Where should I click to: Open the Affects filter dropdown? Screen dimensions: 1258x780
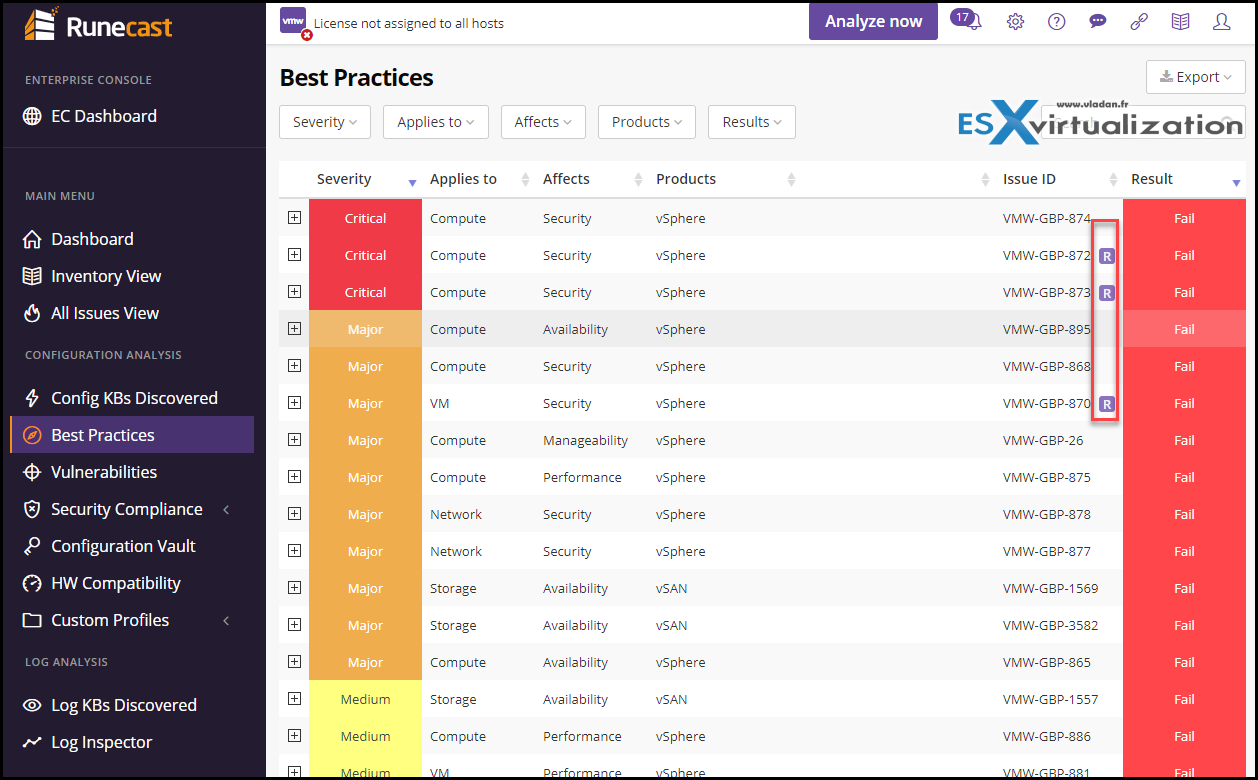[x=543, y=122]
